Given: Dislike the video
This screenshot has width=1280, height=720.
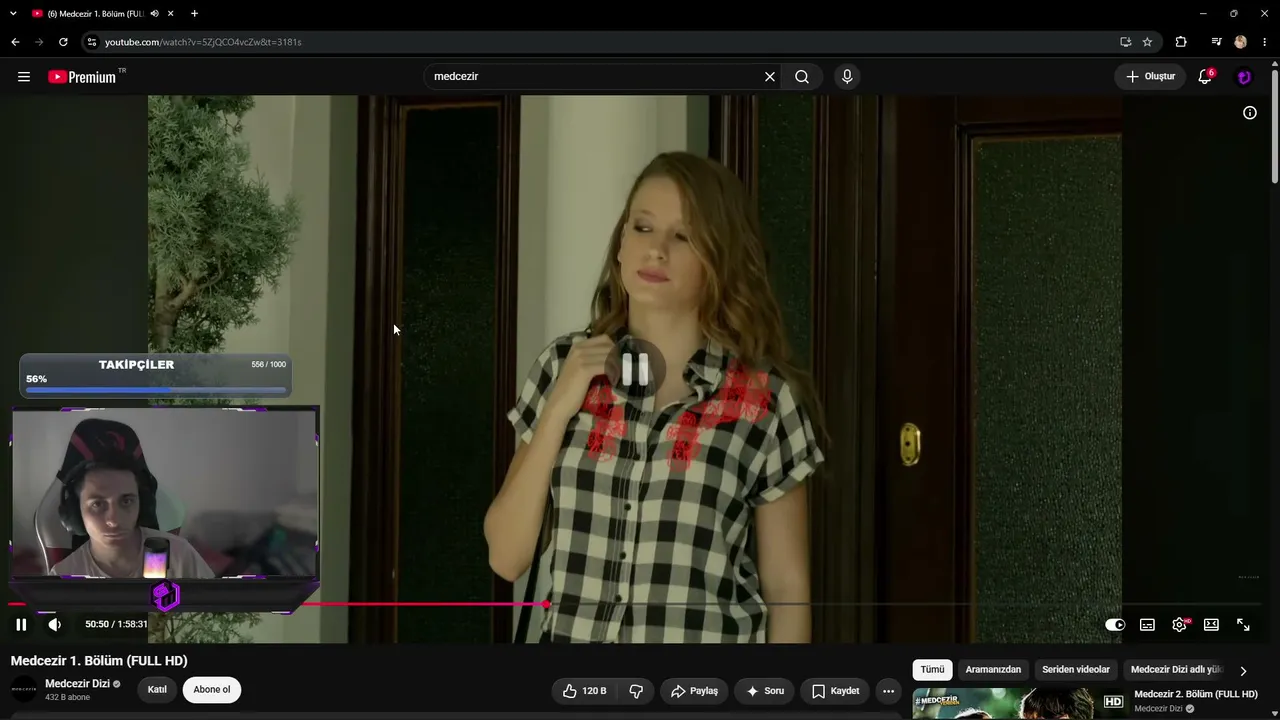Looking at the screenshot, I should (x=636, y=691).
